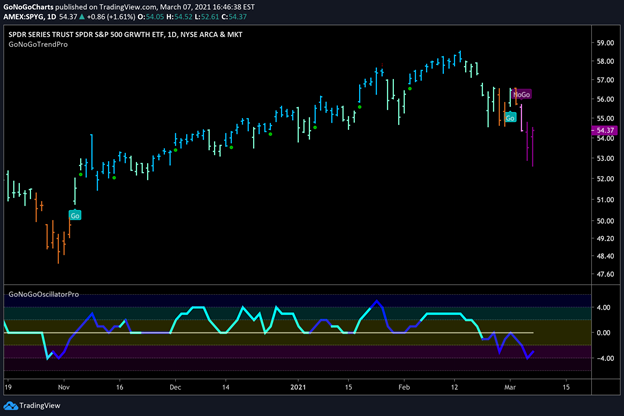Click the 47.60 price axis label
624x416 pixels.
pyautogui.click(x=605, y=274)
